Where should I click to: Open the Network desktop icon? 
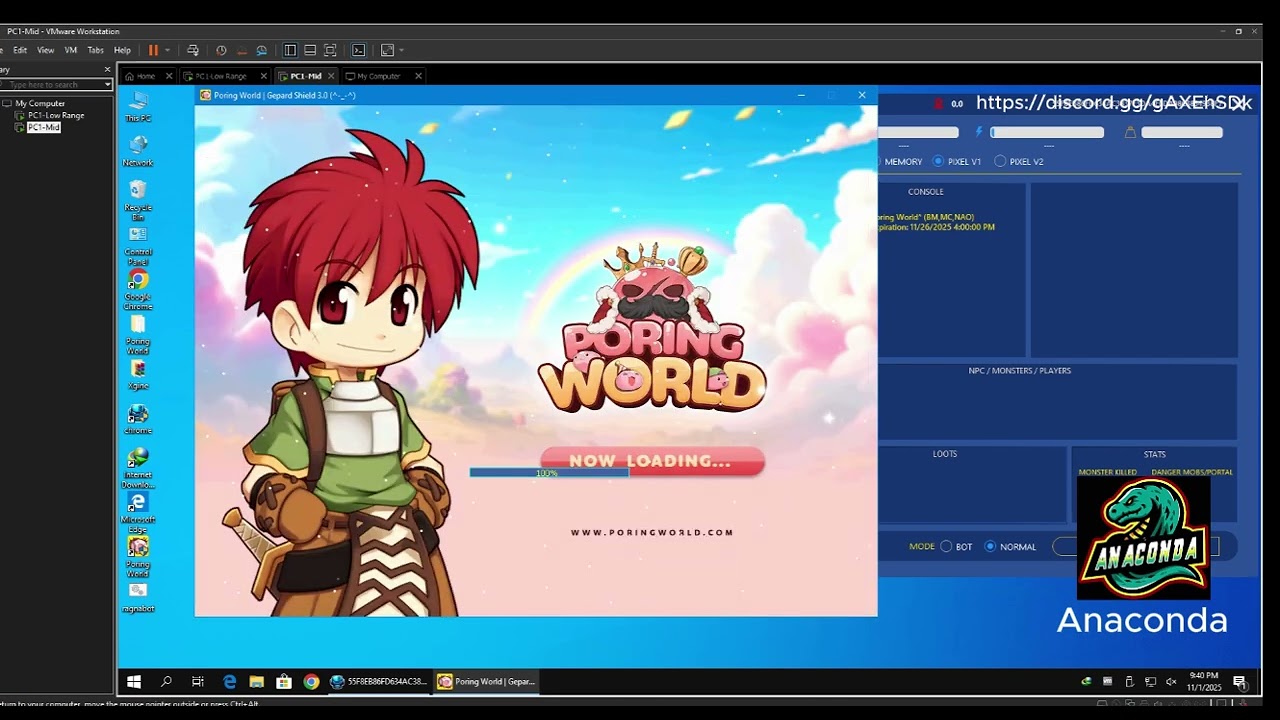tap(138, 151)
